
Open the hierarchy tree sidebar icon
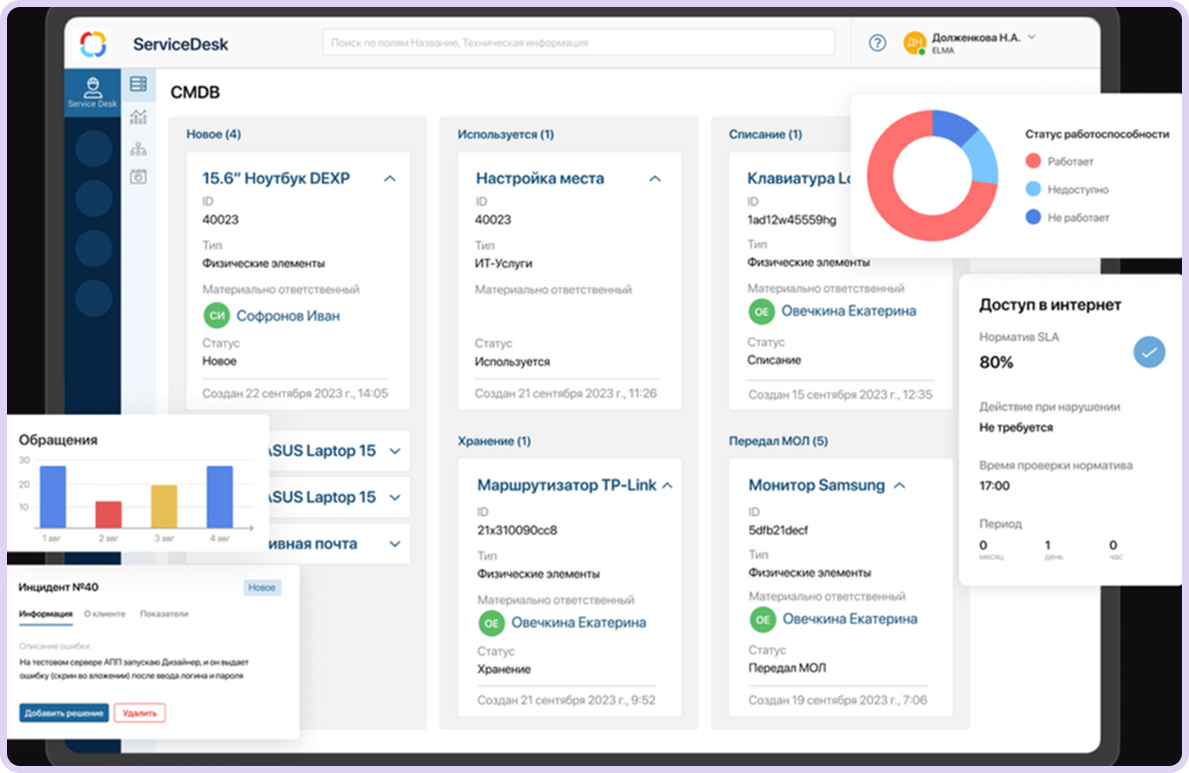coord(138,149)
